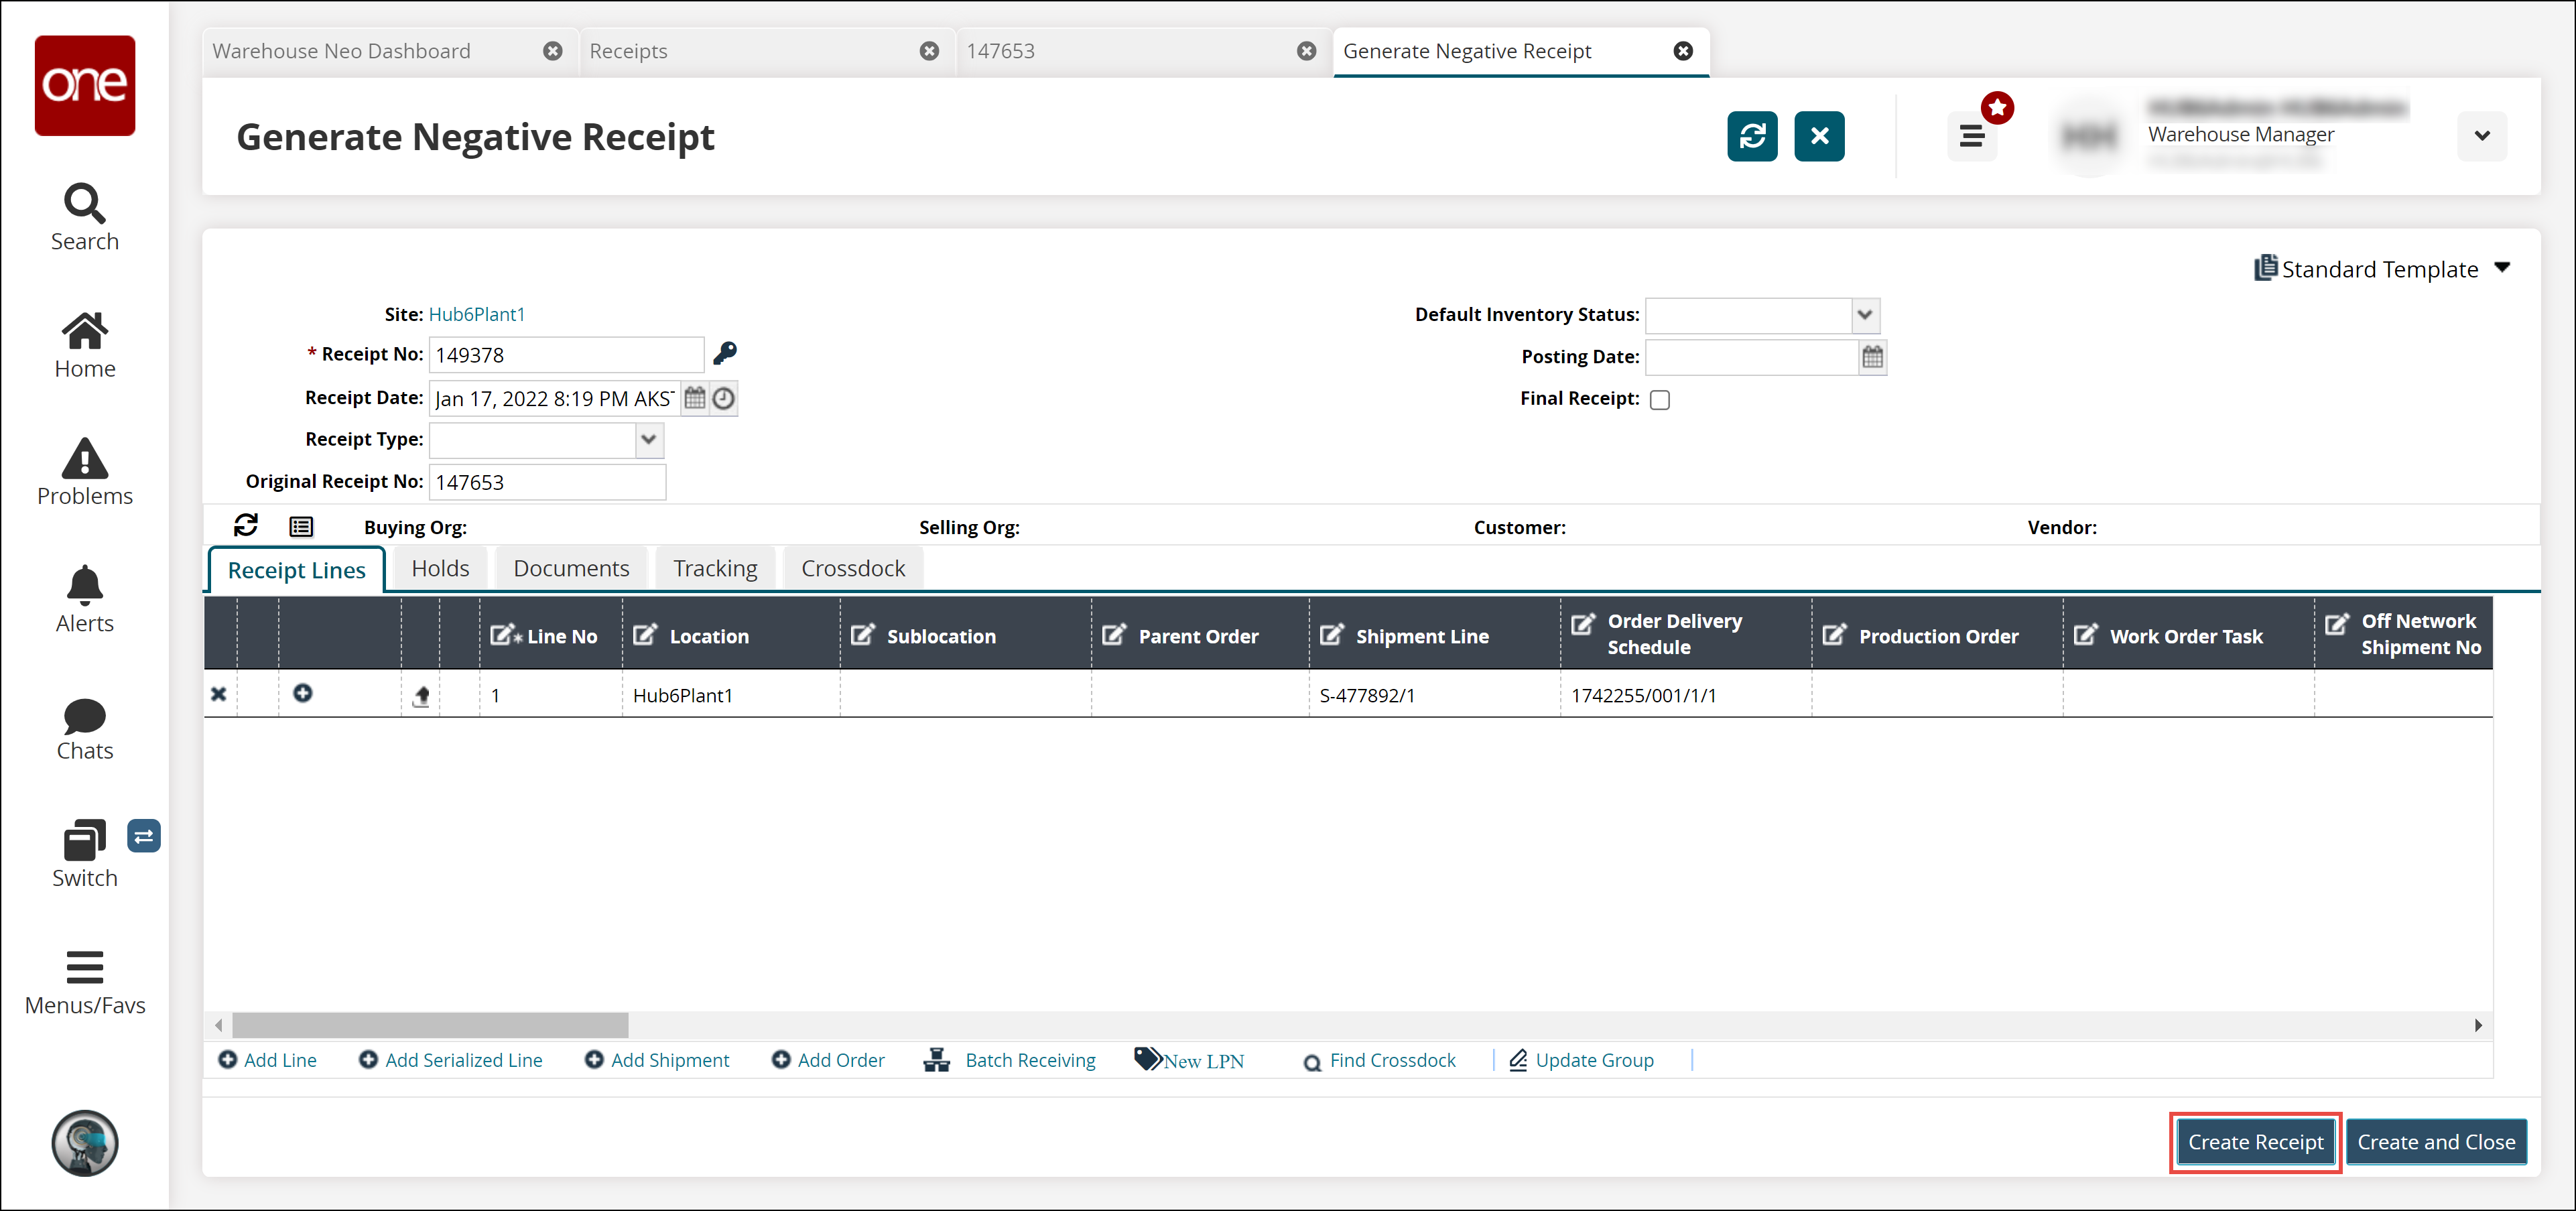Toggle the Final Receipt checkbox
Viewport: 2576px width, 1211px height.
click(x=1660, y=400)
